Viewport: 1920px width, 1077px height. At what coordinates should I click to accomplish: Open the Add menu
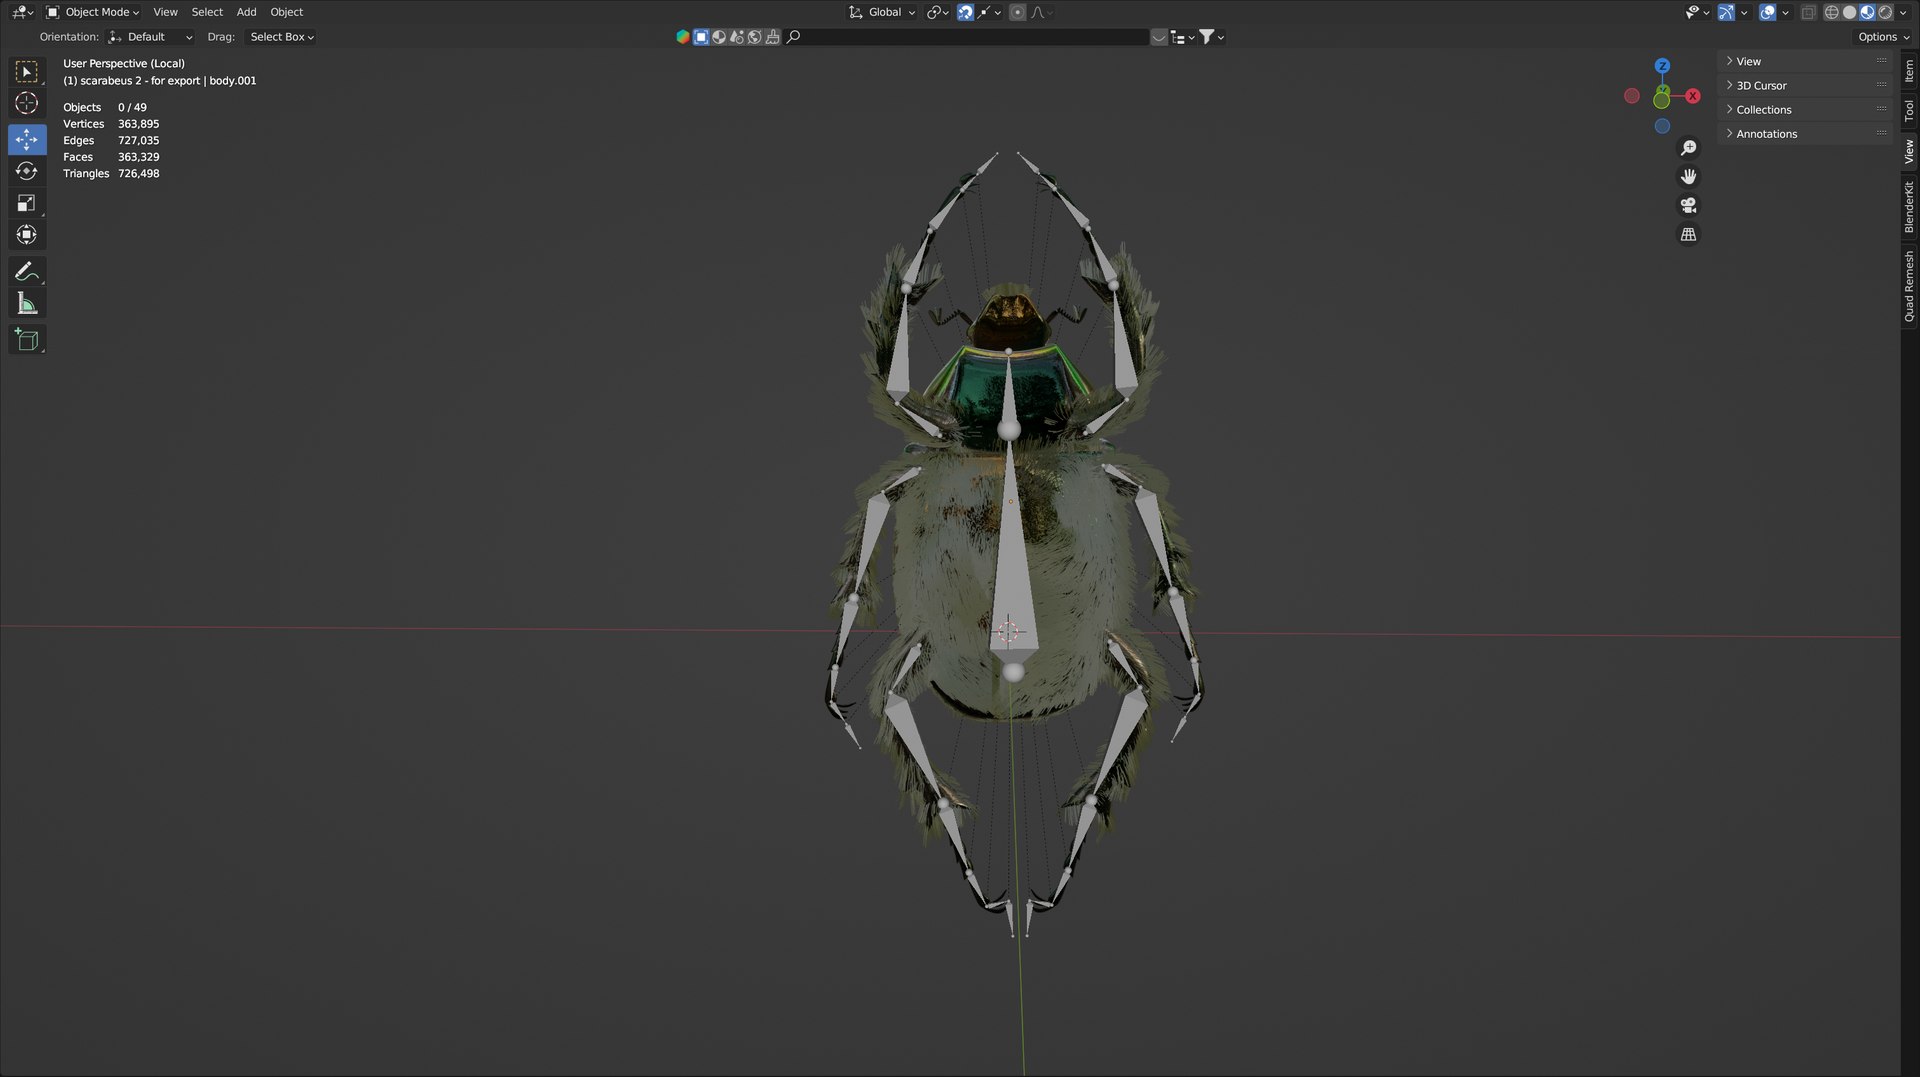point(246,12)
